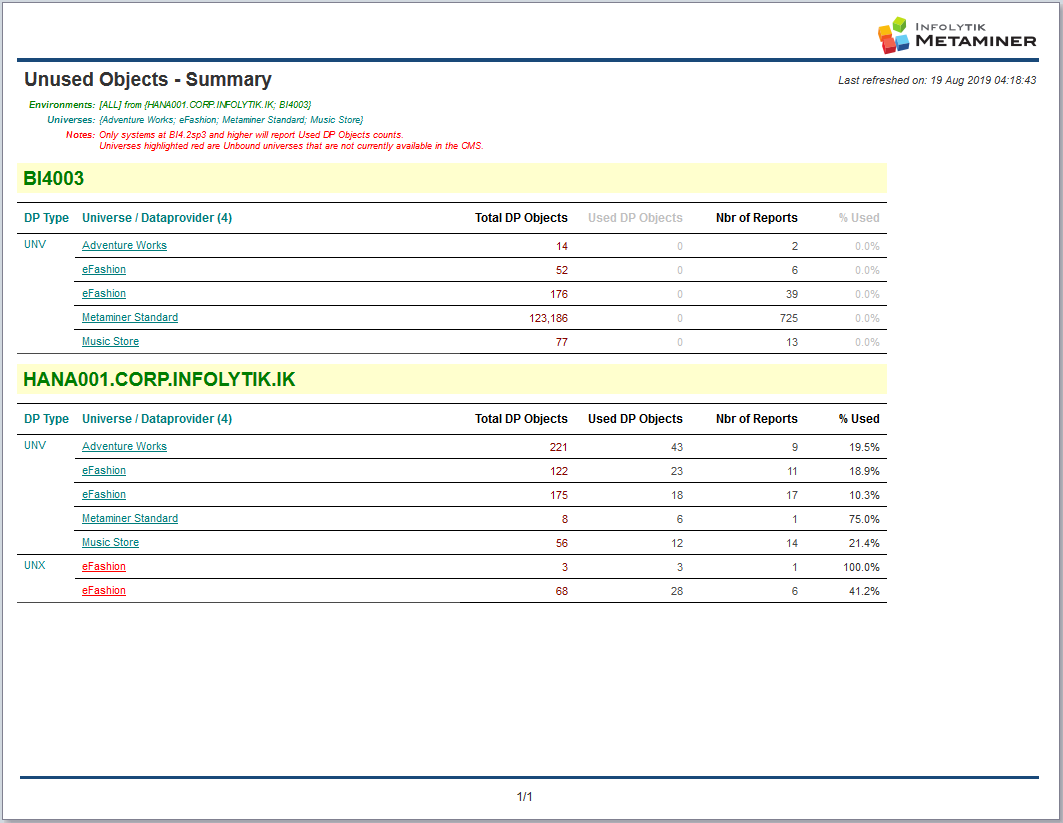Open Adventure Works link under HANA001
The height and width of the screenshot is (823, 1063).
124,446
